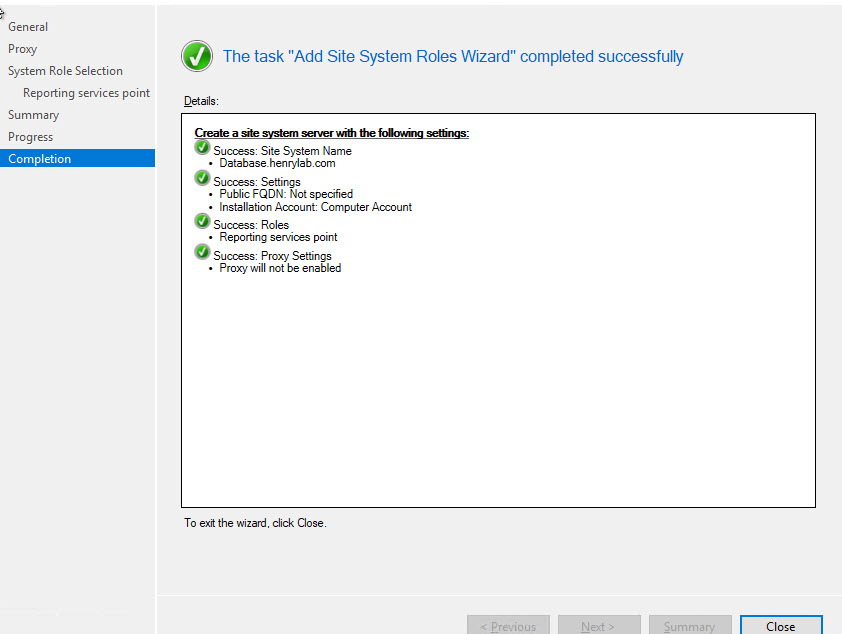Click the green check beside Success: Settings

[x=203, y=180]
